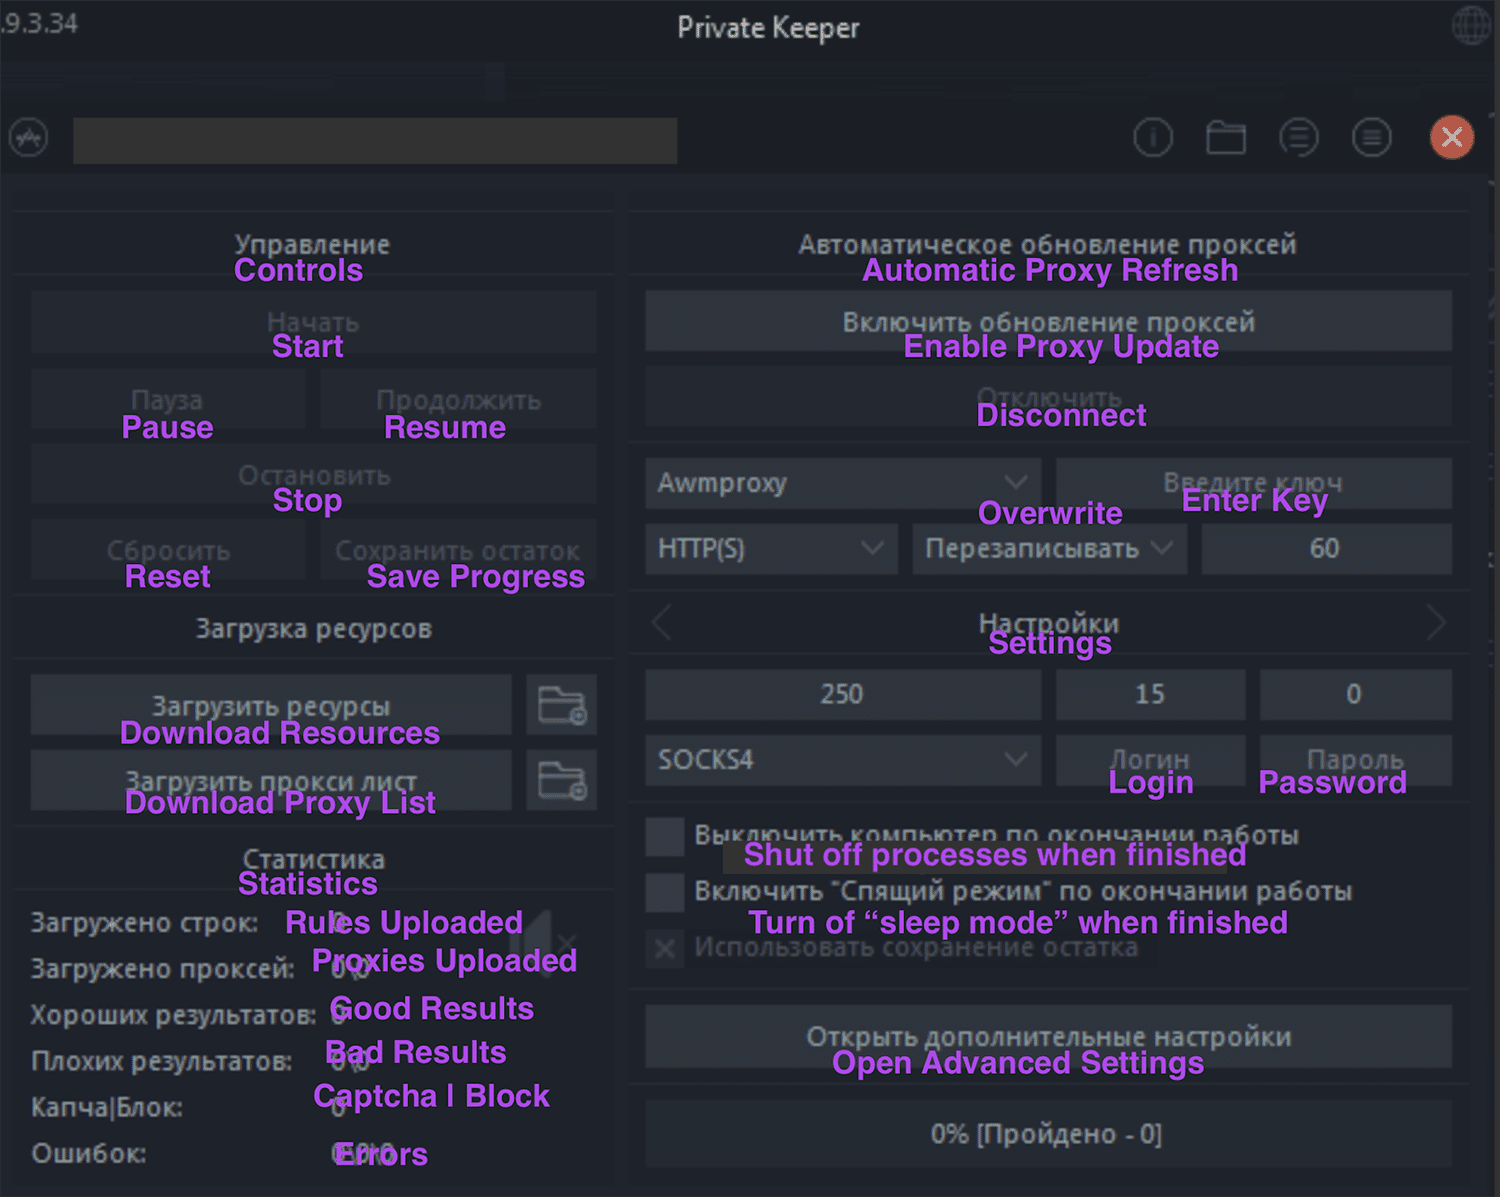Enable the 'Спящий режим' checkbox
This screenshot has width=1500, height=1197.
tap(664, 892)
